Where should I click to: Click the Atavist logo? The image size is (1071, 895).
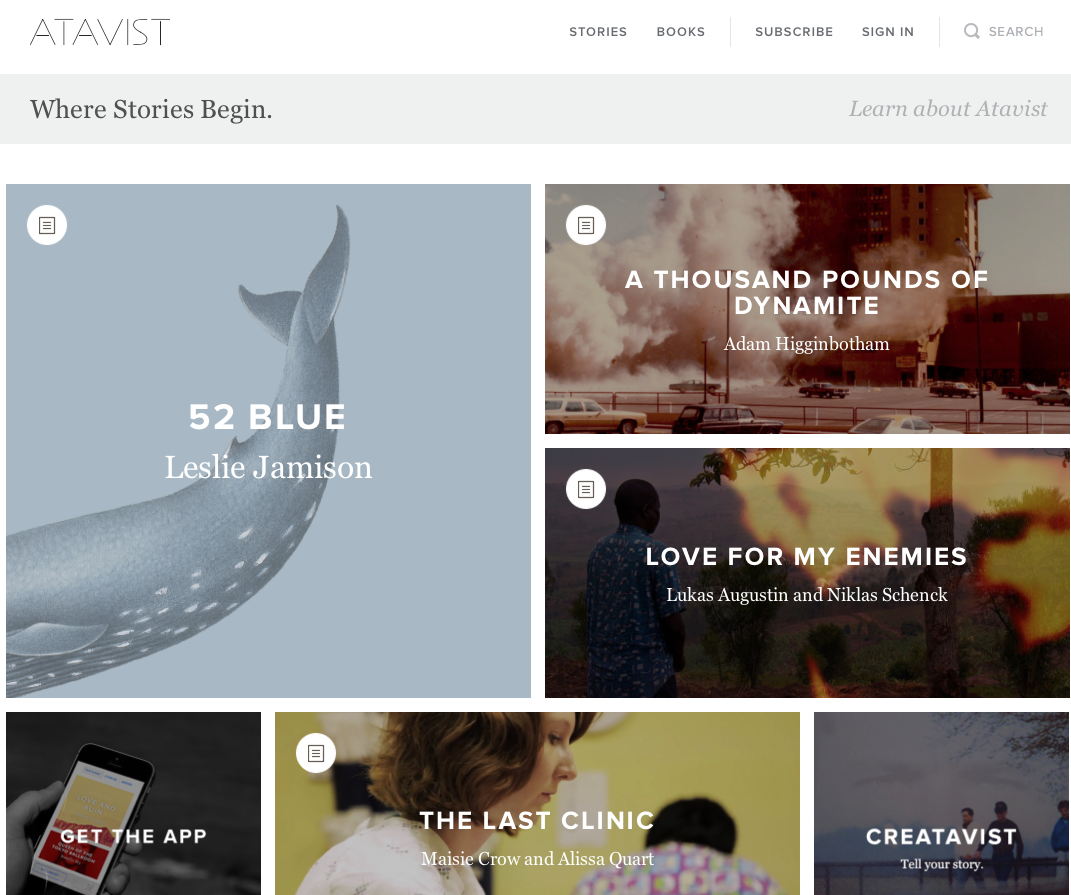point(100,32)
